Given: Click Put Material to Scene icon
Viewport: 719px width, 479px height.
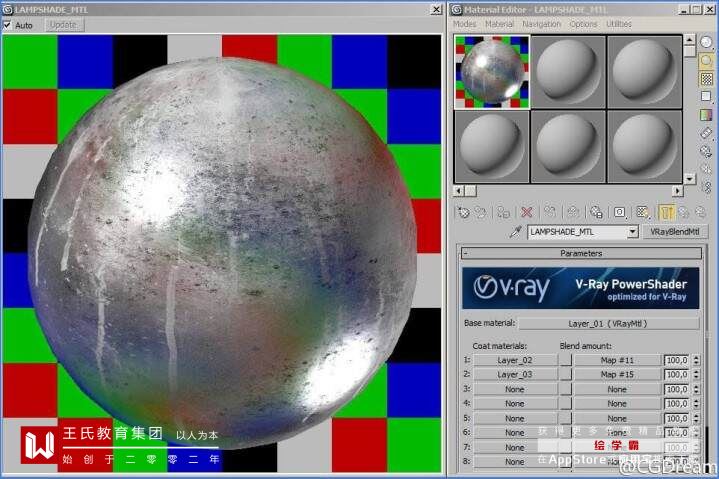Looking at the screenshot, I should (x=481, y=212).
